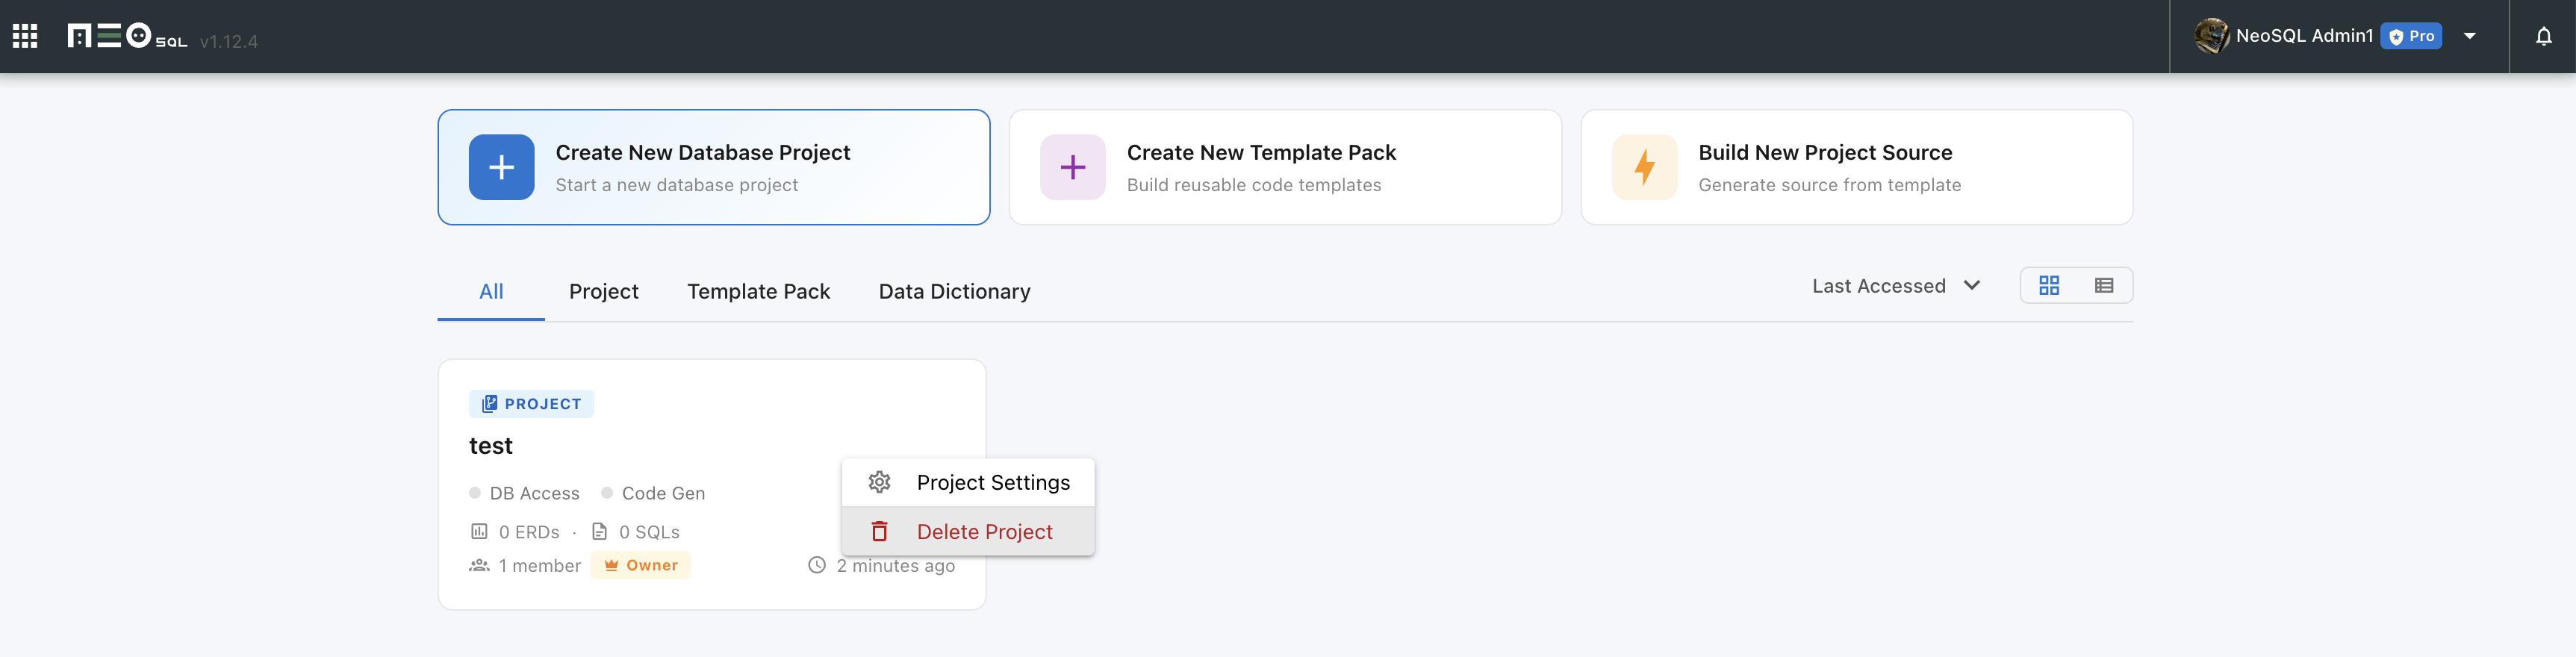Switch to grid view layout
The width and height of the screenshot is (2576, 657).
tap(2048, 286)
